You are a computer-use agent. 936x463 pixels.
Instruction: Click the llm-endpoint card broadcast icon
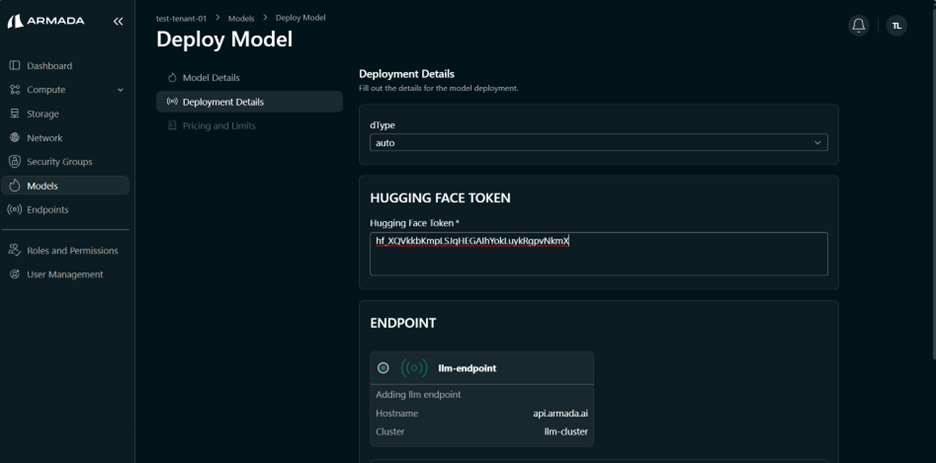click(414, 368)
